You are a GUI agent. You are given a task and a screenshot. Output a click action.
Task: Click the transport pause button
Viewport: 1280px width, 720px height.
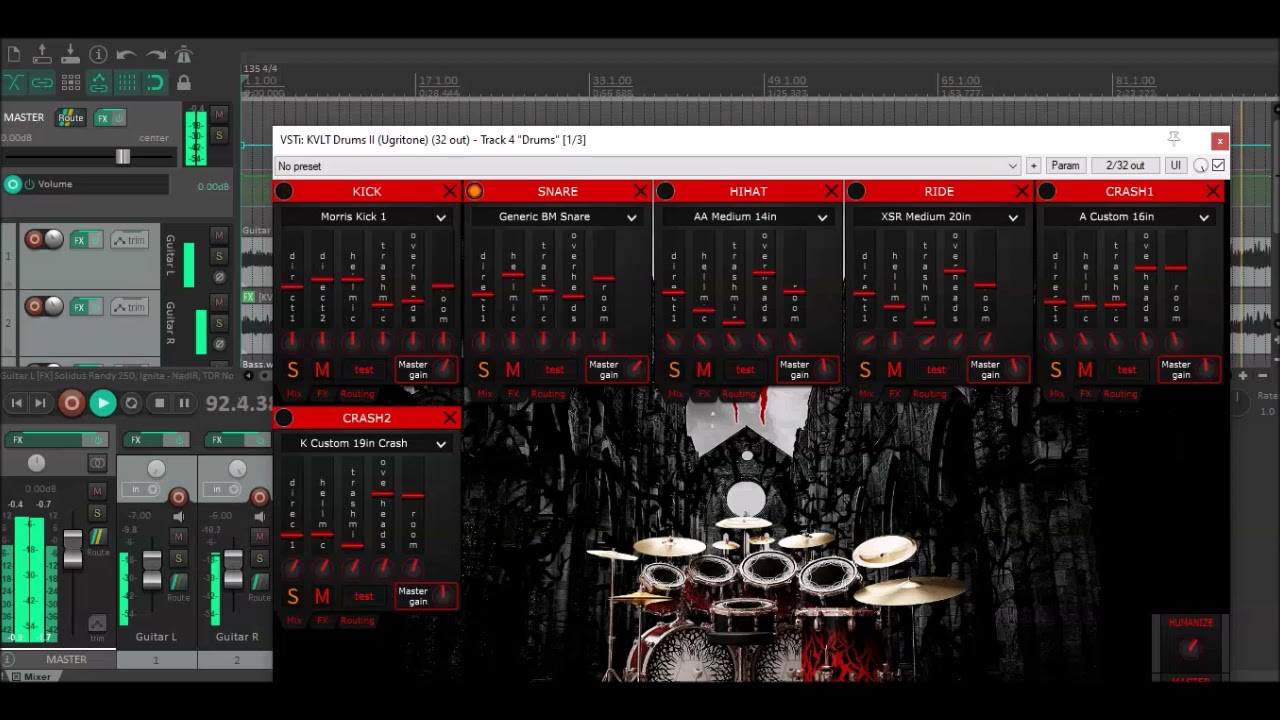tap(184, 403)
